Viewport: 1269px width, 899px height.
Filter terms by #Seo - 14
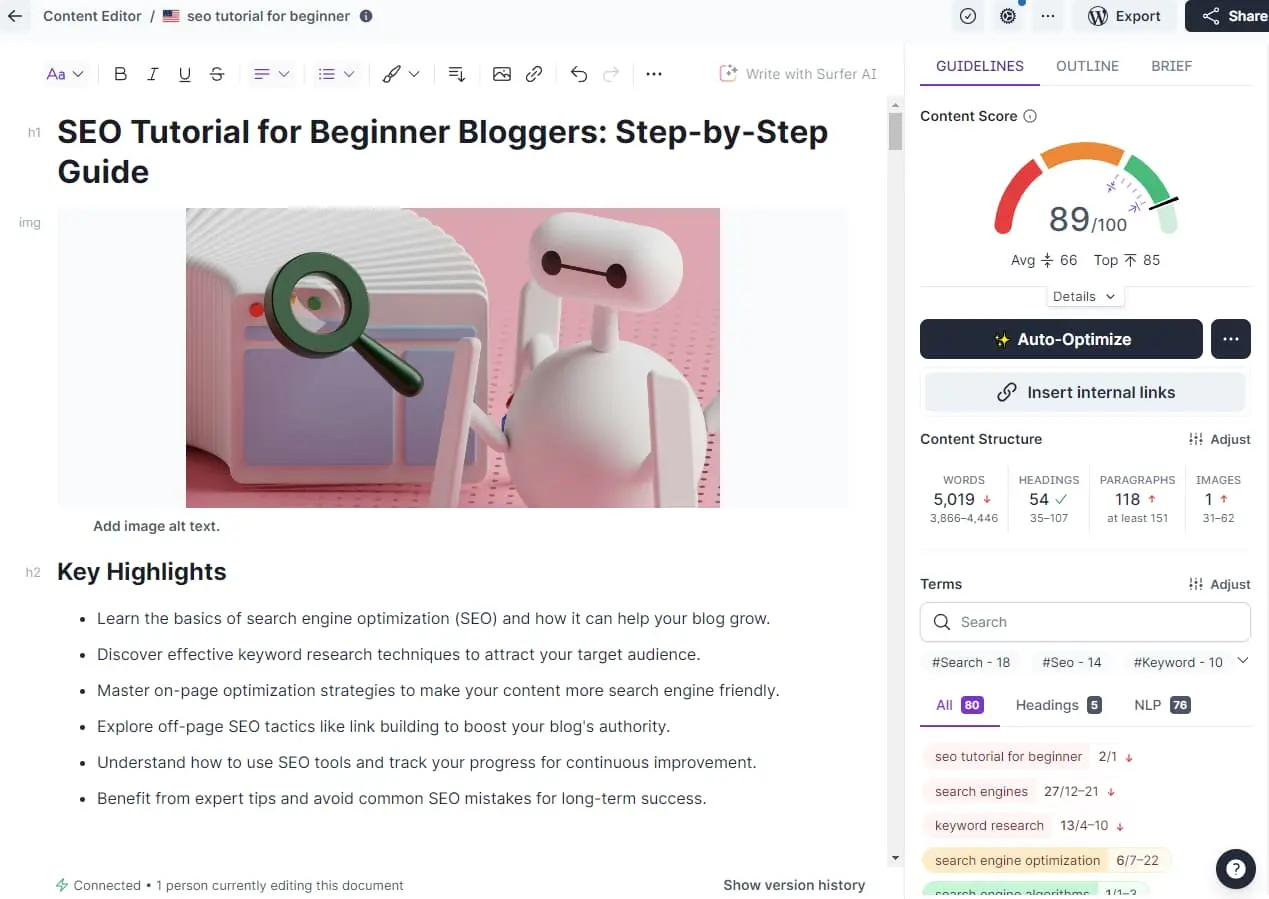pyautogui.click(x=1072, y=662)
